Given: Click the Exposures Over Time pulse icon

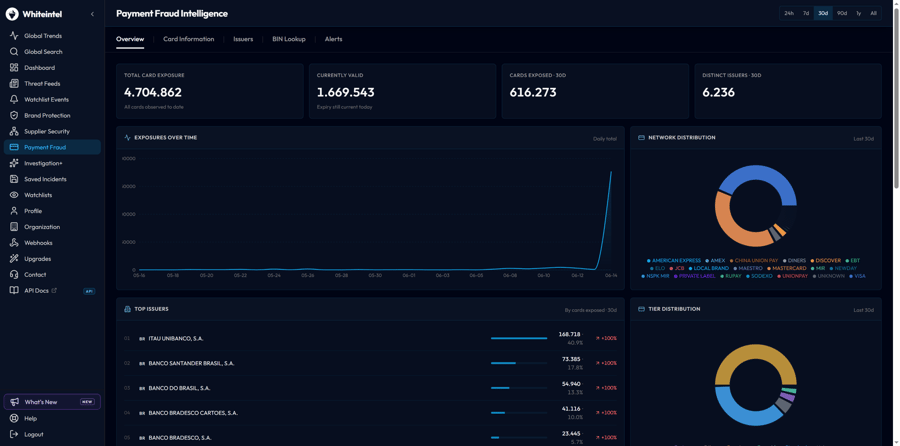Looking at the screenshot, I should pyautogui.click(x=127, y=138).
